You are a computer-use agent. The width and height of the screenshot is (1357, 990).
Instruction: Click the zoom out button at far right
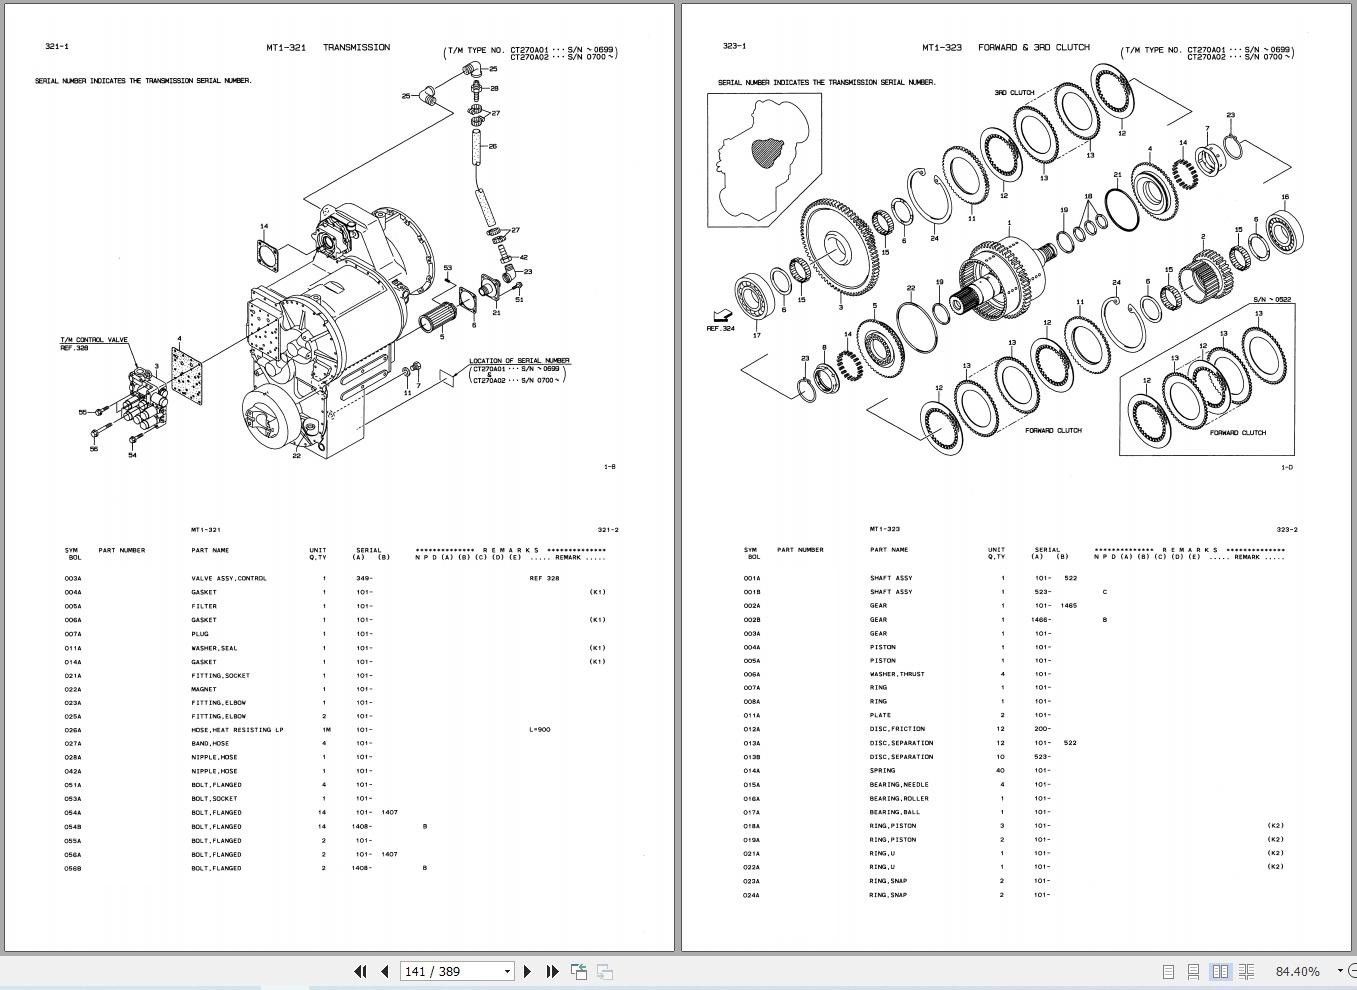tap(1353, 971)
